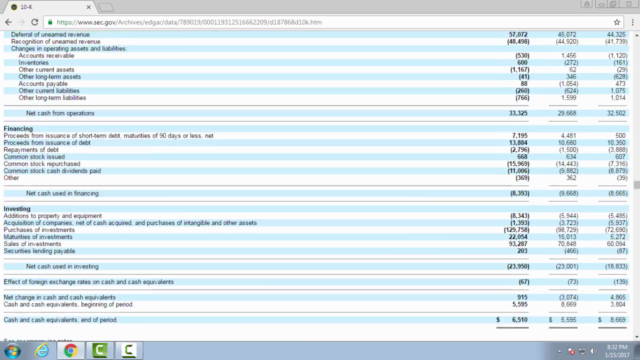Close the 10-K tab

pos(89,7)
